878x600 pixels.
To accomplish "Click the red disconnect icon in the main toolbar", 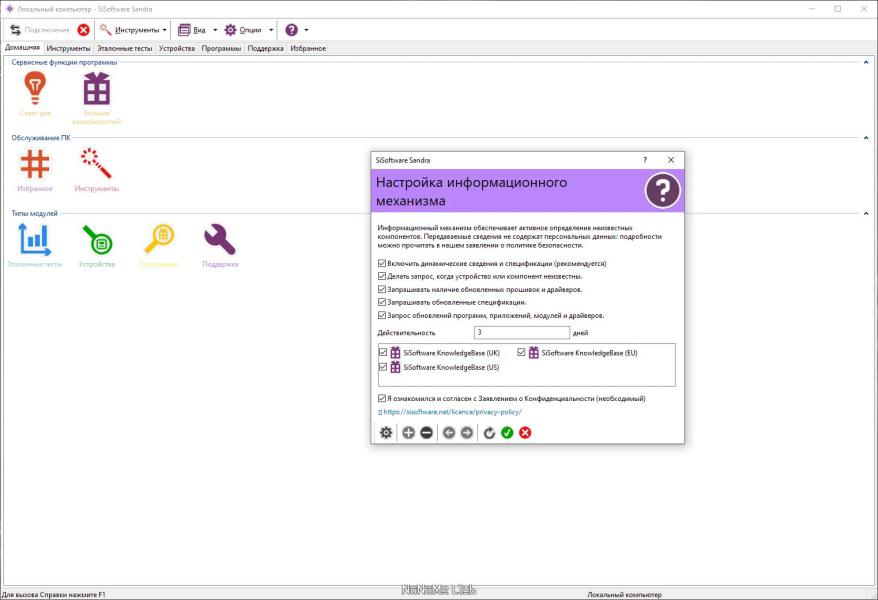I will coord(83,30).
